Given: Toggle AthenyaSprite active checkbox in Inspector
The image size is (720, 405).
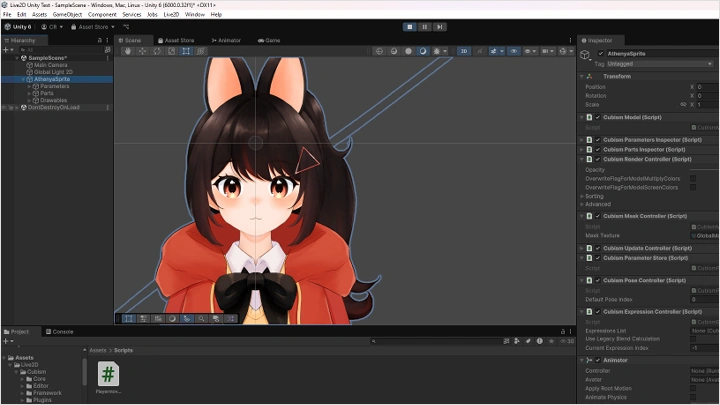Looking at the screenshot, I should (601, 54).
